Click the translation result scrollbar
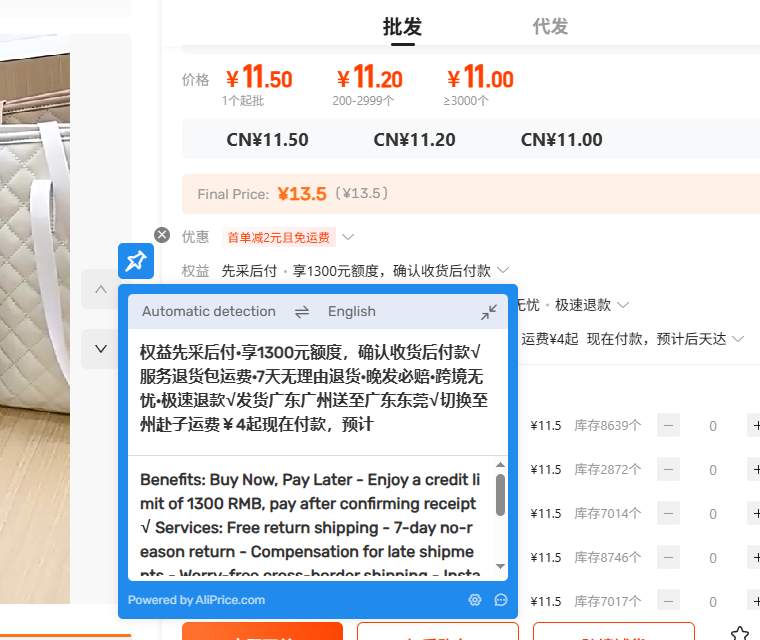Image resolution: width=760 pixels, height=640 pixels. tap(500, 495)
